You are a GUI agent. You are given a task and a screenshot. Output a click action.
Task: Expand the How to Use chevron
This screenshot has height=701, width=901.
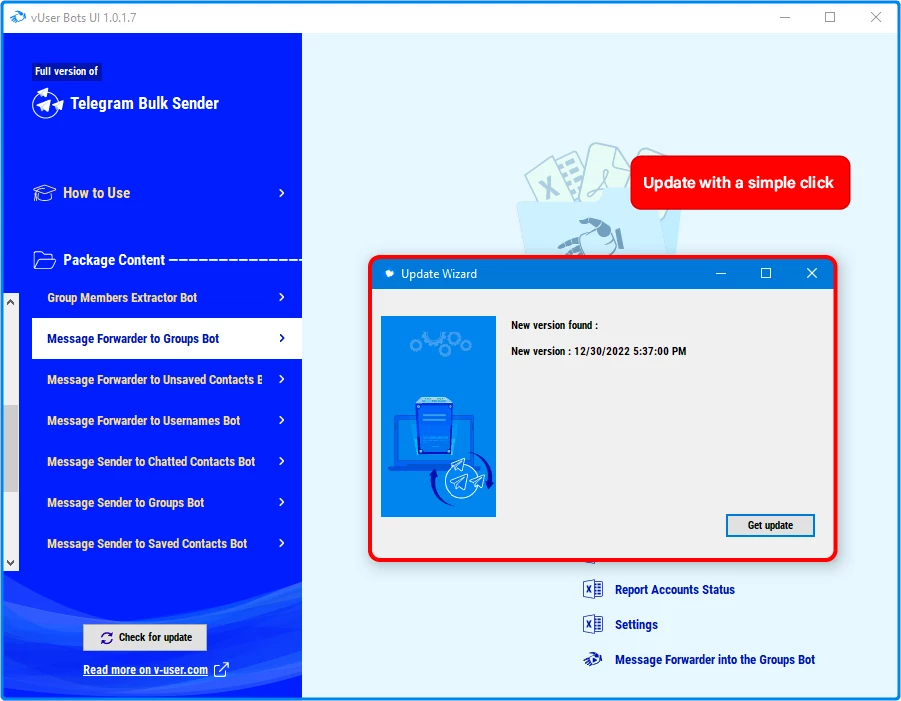click(x=282, y=193)
